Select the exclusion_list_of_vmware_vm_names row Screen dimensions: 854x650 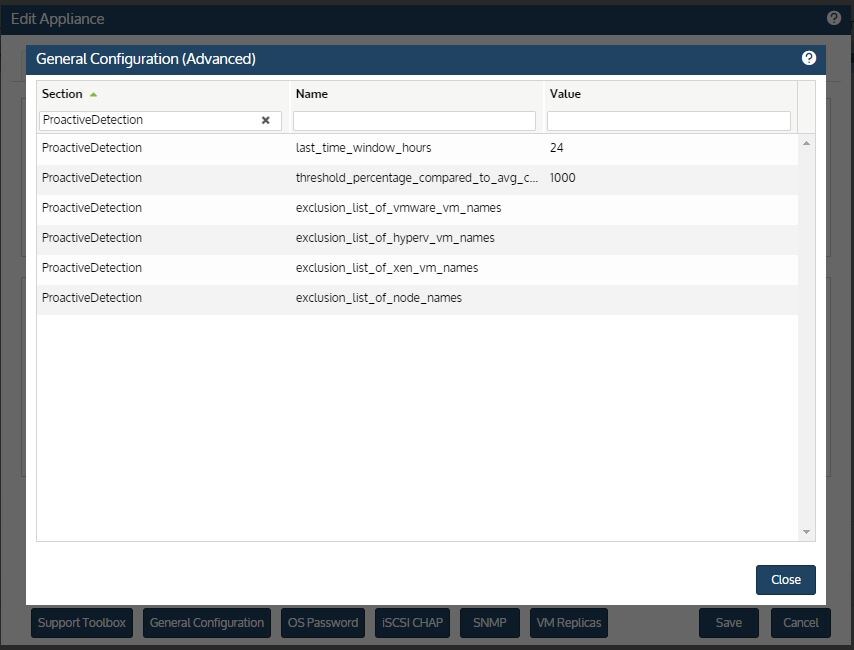coord(398,208)
